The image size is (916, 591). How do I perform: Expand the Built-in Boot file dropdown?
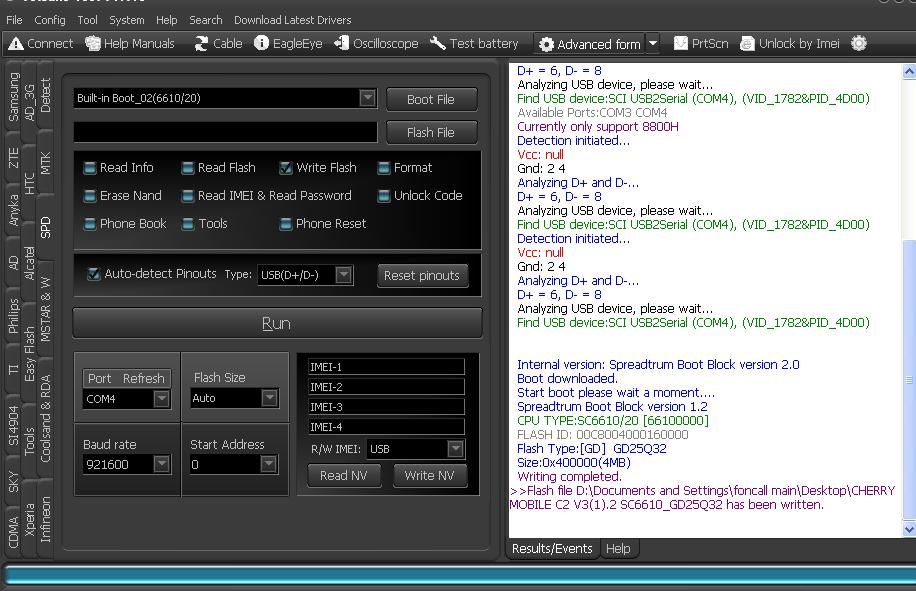(367, 98)
